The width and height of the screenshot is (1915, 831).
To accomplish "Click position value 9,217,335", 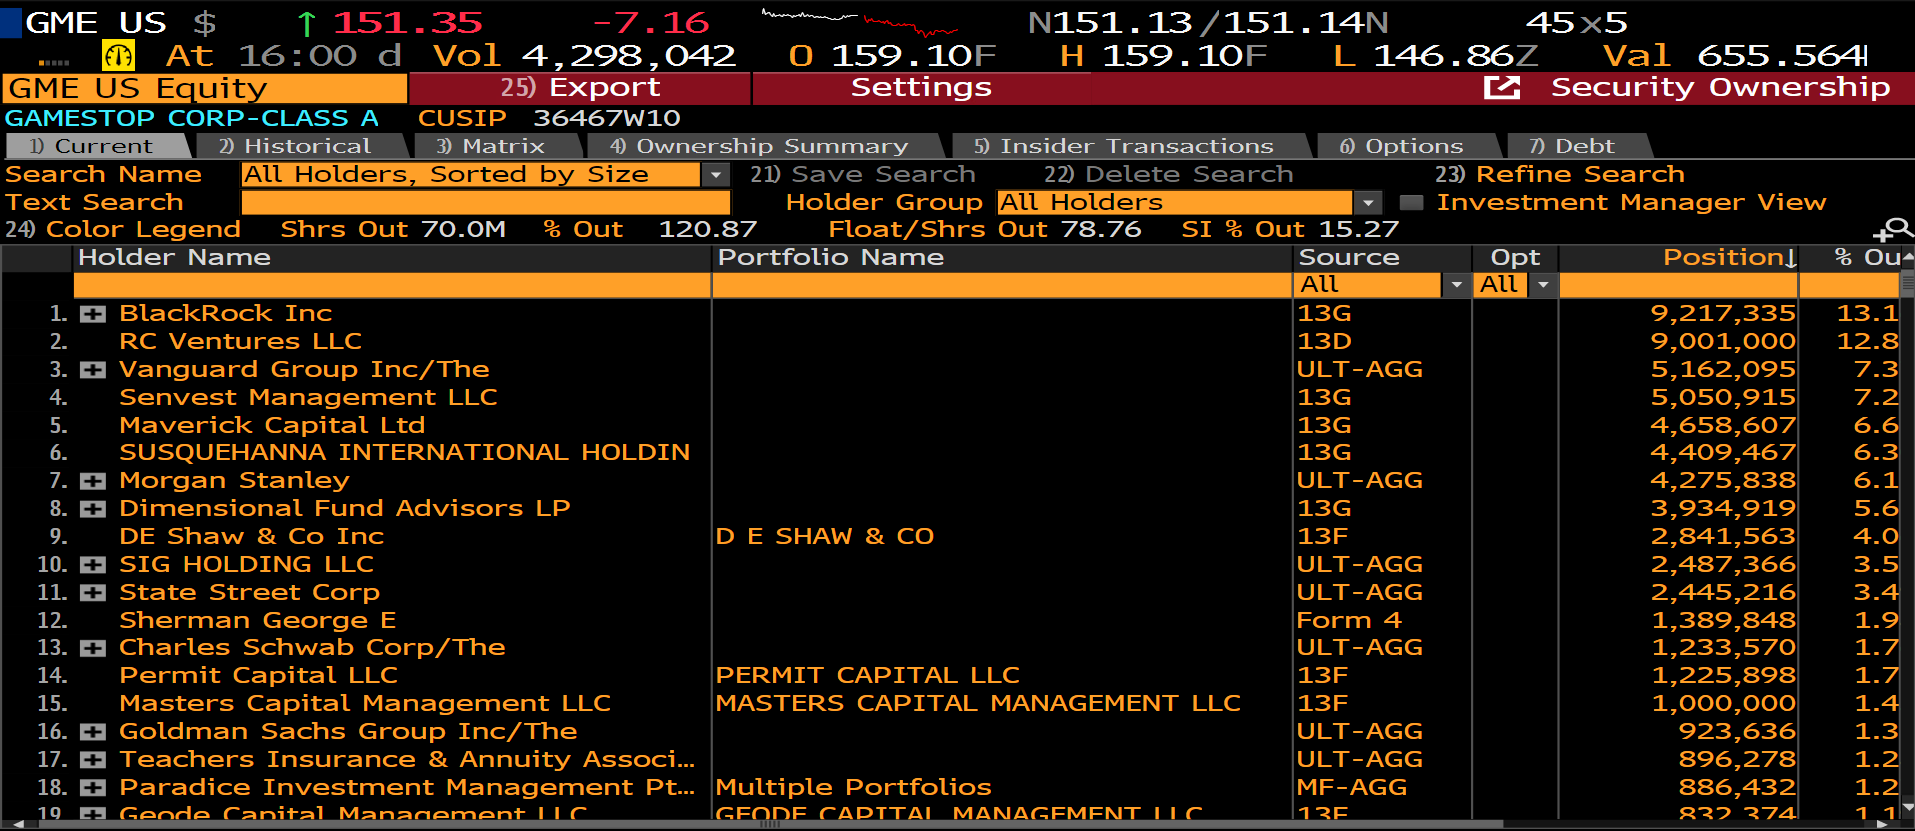I will click(1723, 313).
